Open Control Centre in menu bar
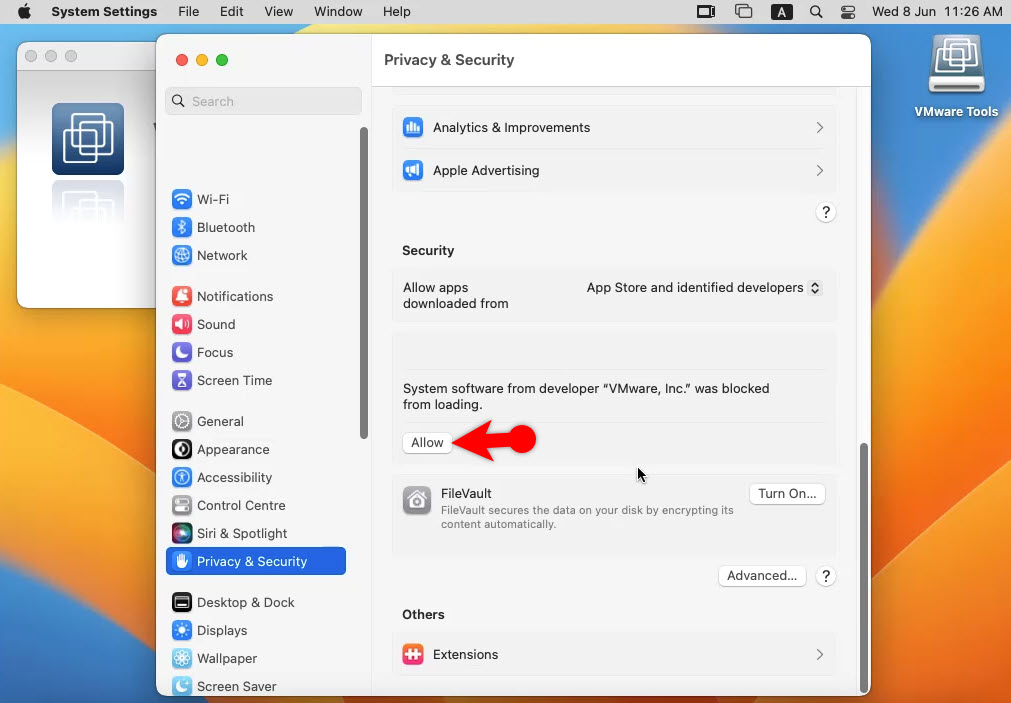 point(848,12)
